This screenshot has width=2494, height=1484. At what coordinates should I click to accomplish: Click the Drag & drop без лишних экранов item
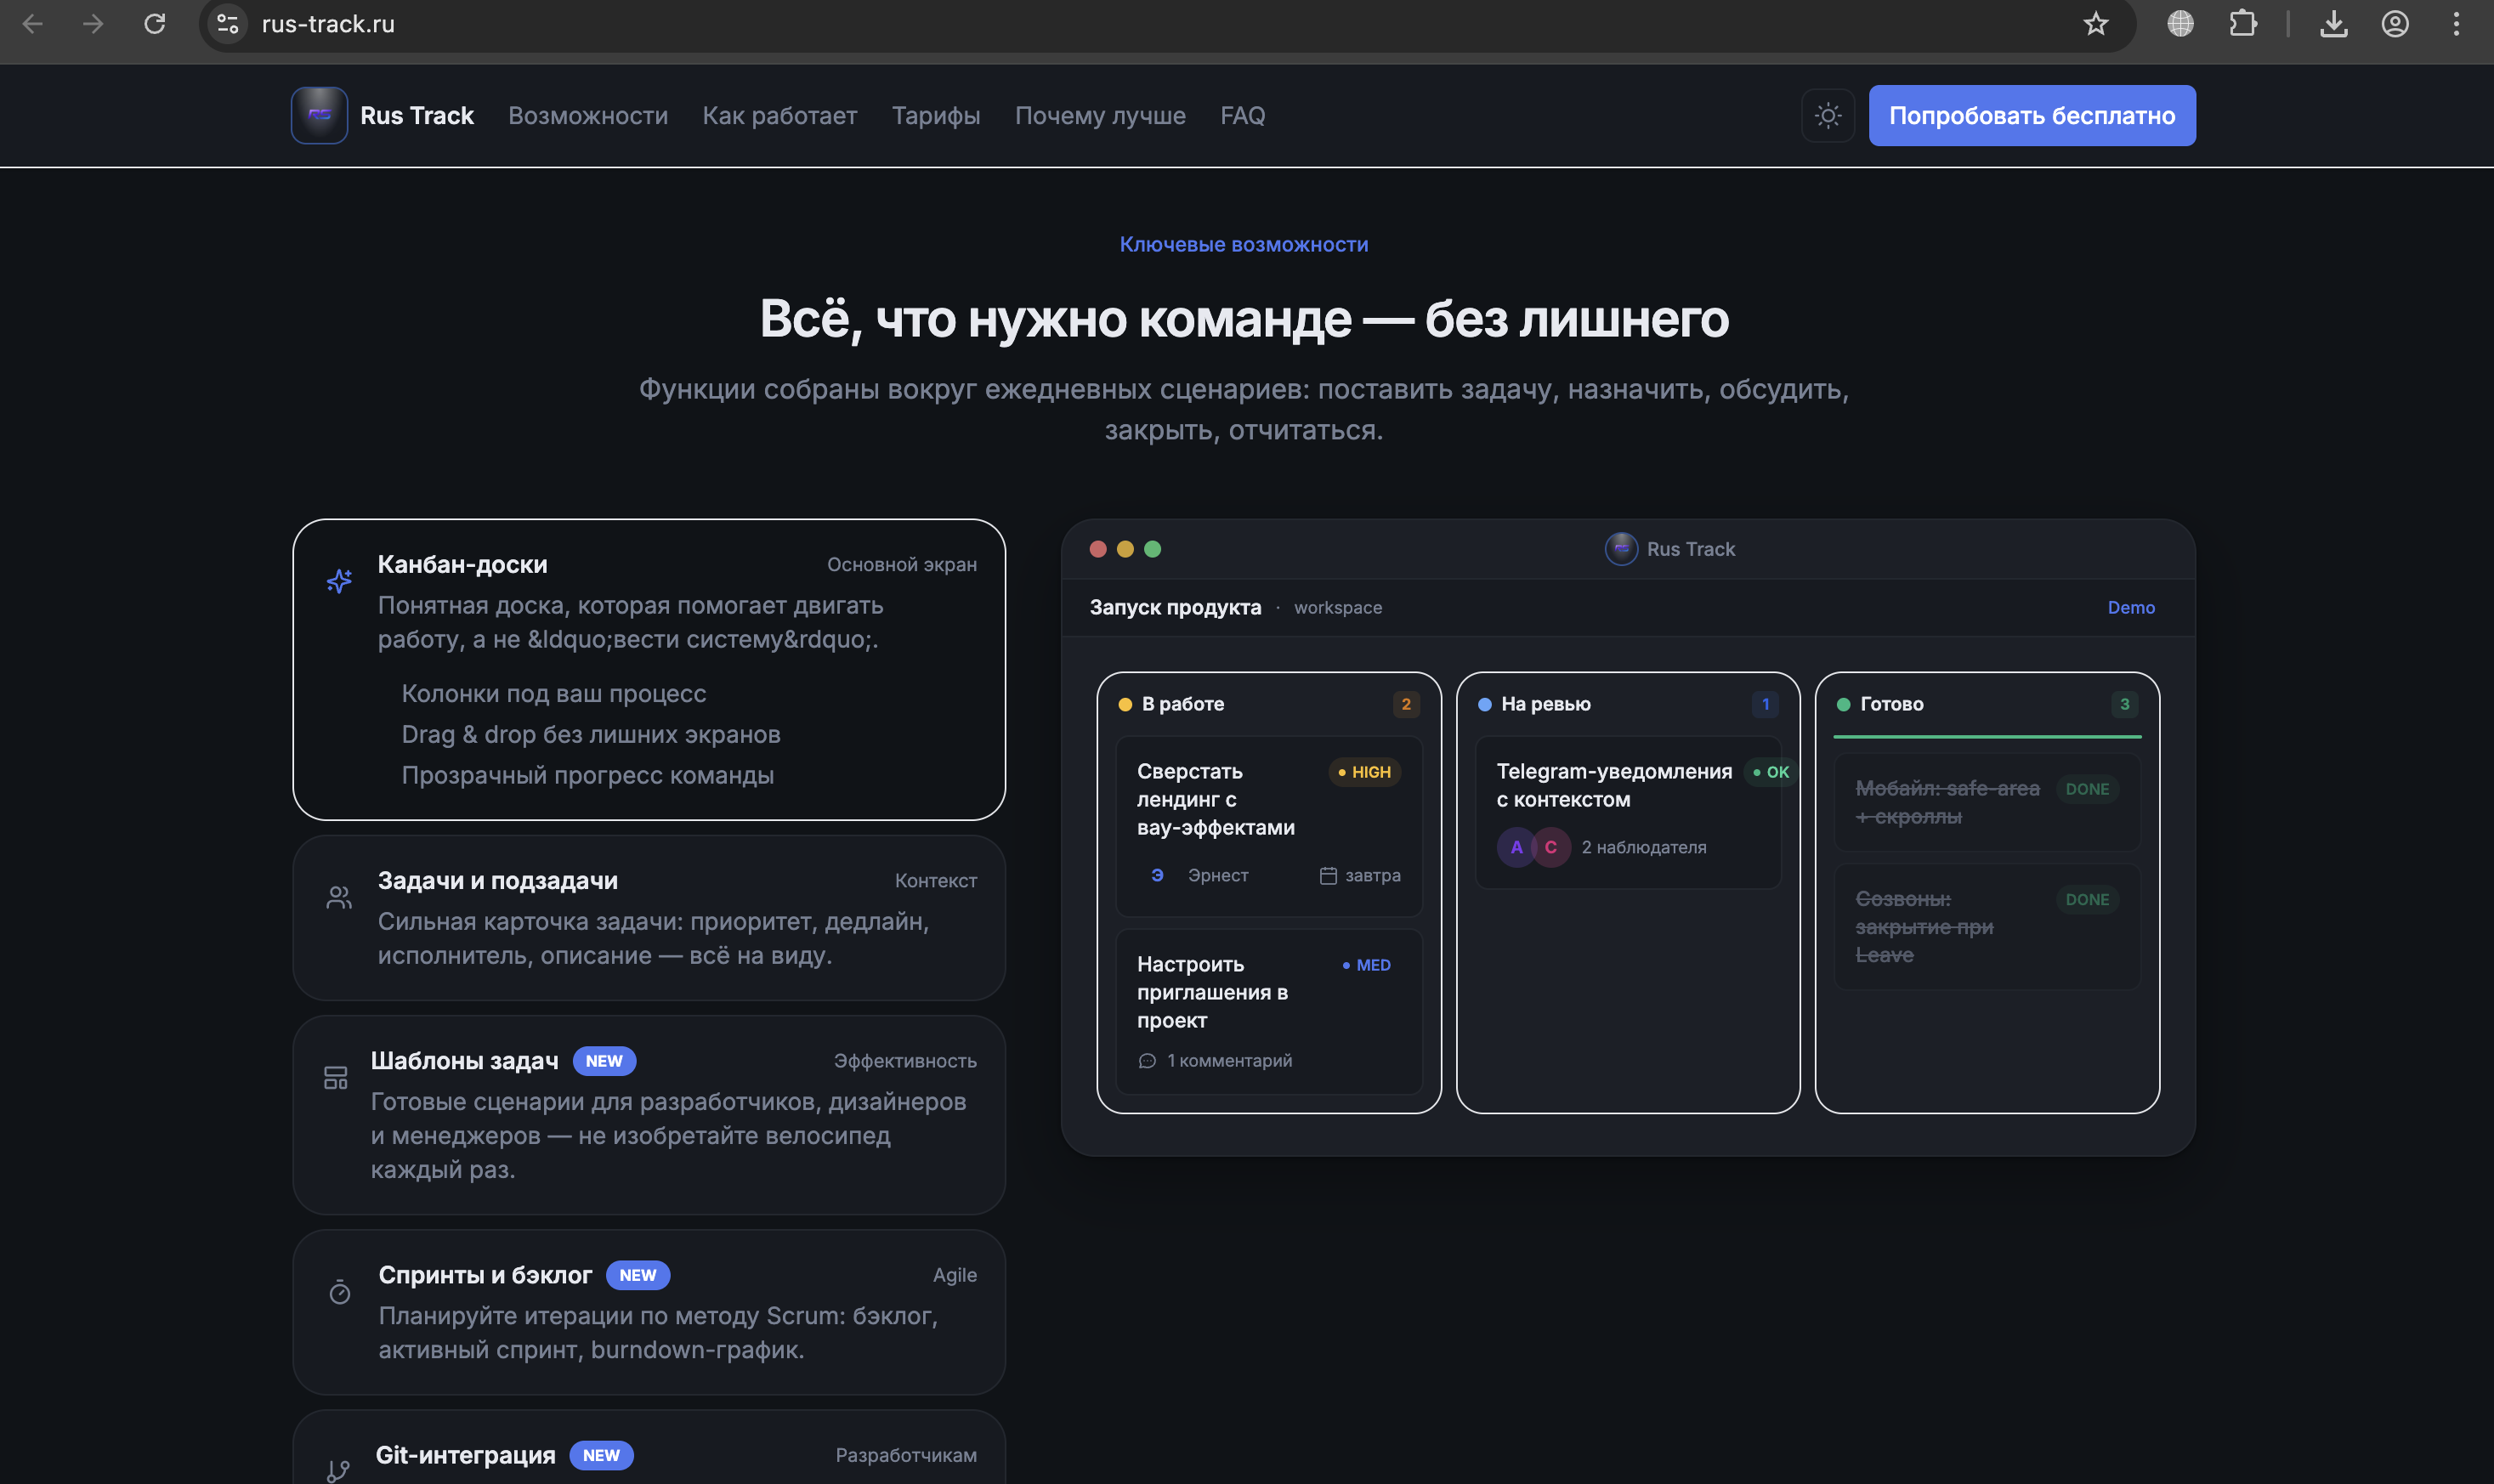pos(591,734)
